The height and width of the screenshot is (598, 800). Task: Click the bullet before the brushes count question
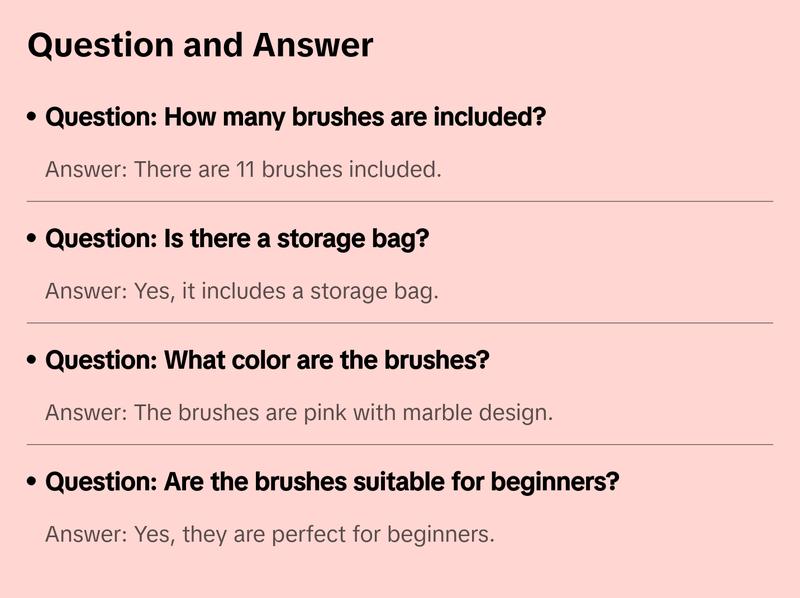(33, 118)
